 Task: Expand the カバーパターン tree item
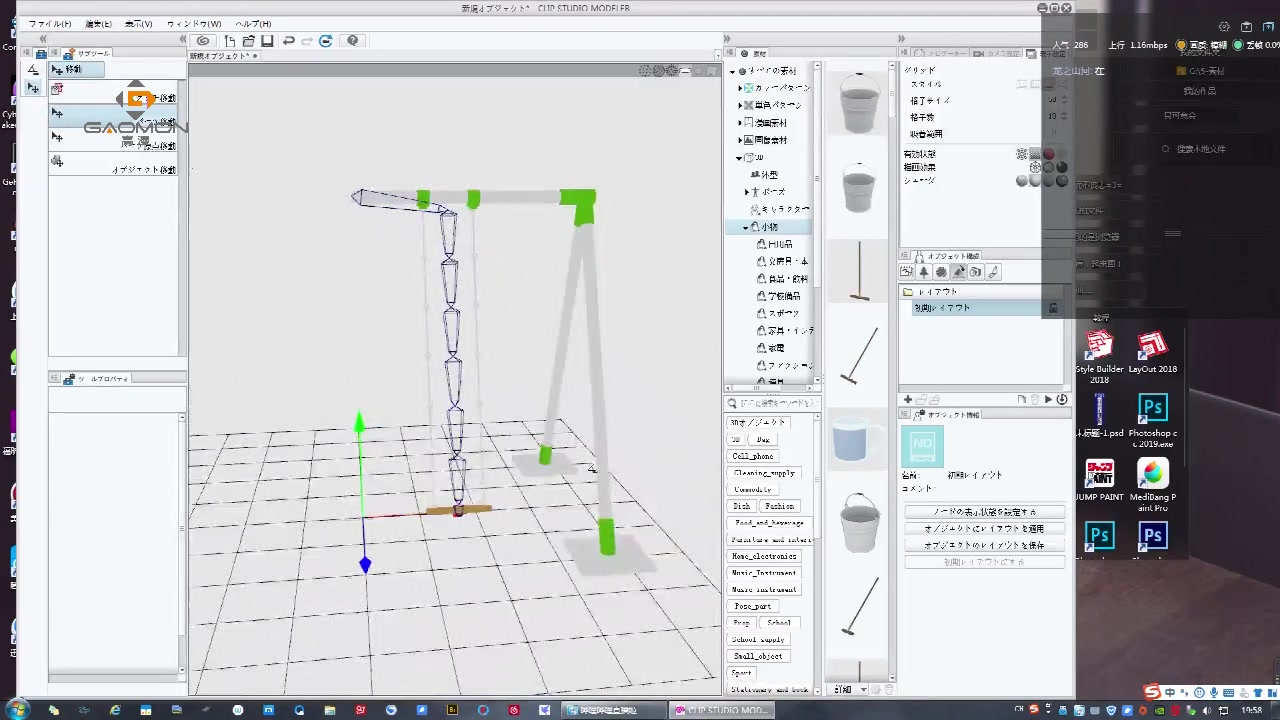point(739,88)
